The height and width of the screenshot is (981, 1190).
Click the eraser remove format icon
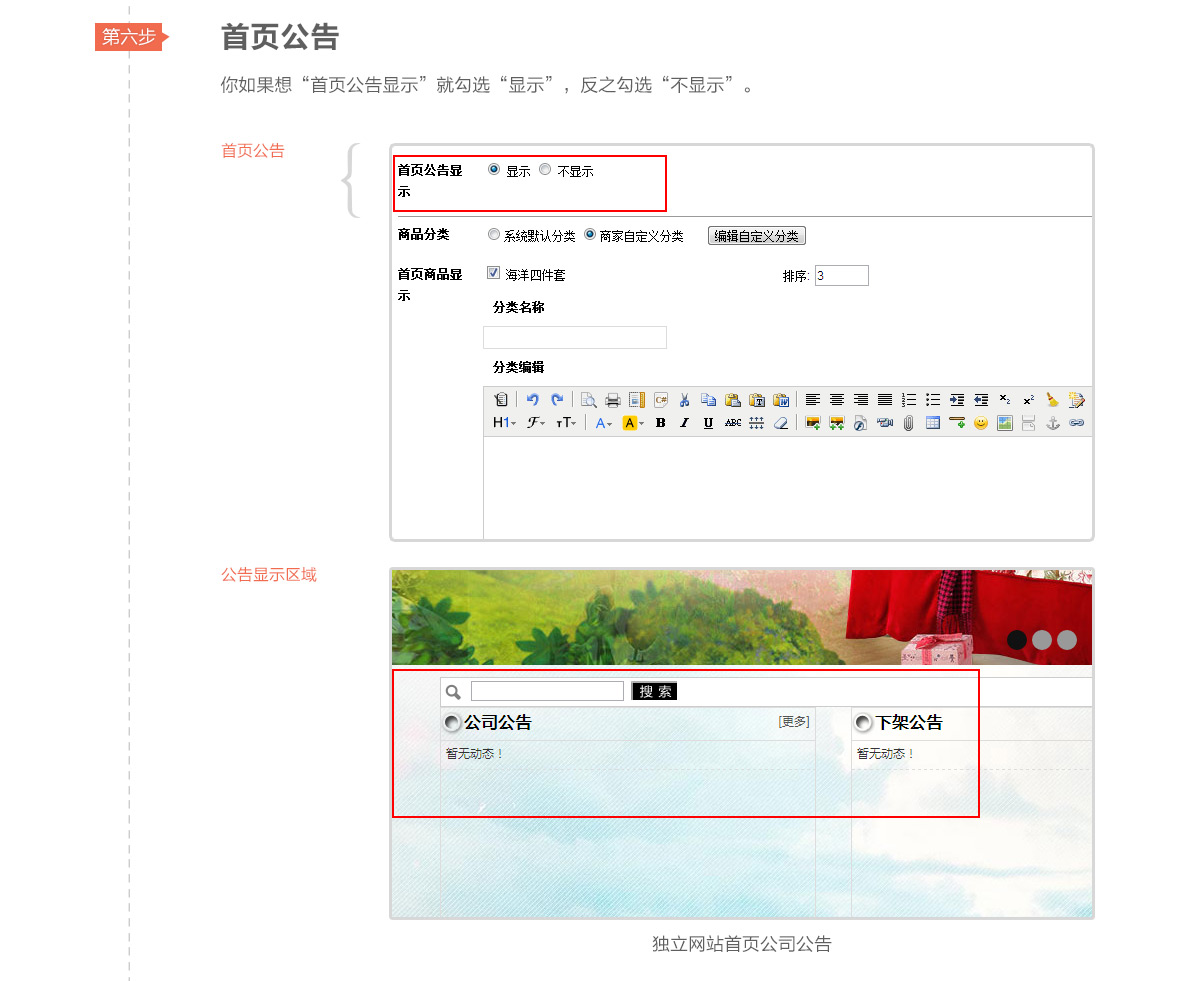(781, 423)
